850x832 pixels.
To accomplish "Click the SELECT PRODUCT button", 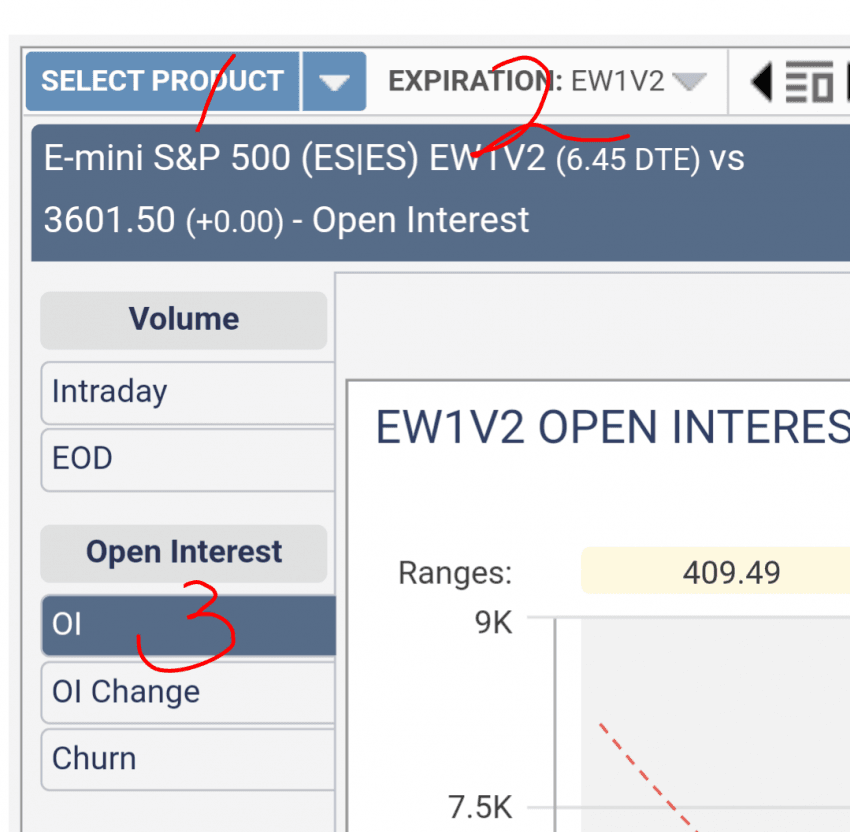I will (x=162, y=81).
